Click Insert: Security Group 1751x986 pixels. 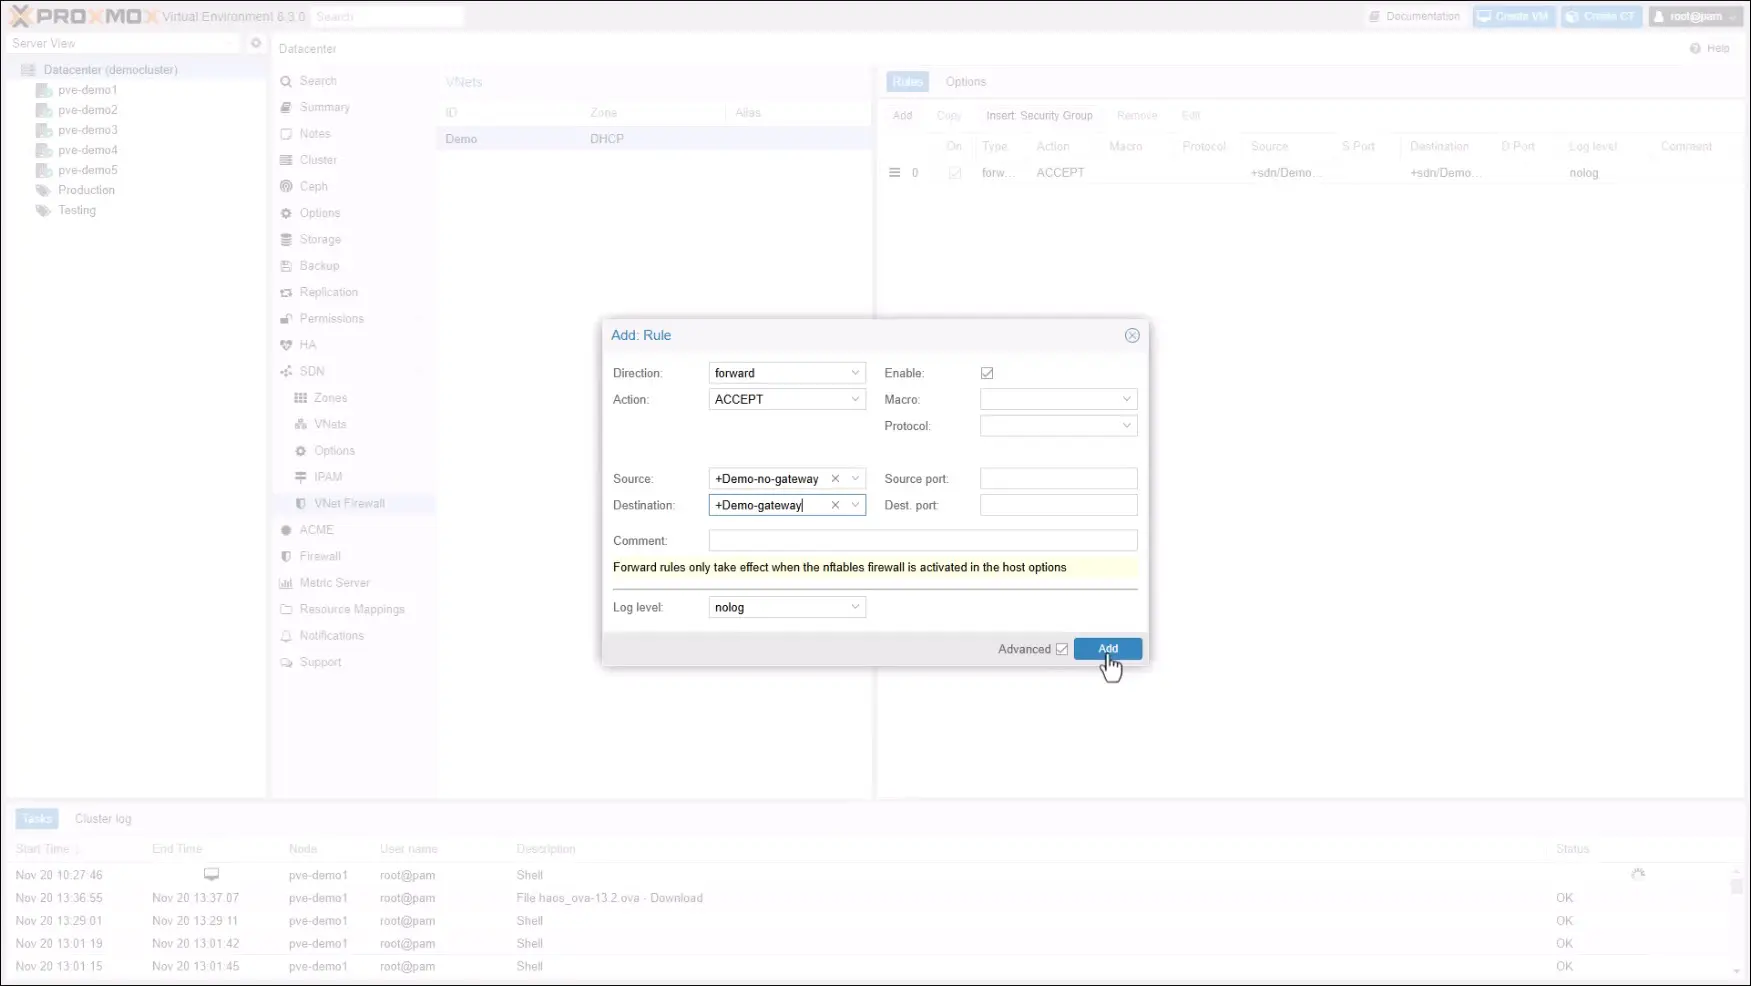[1039, 115]
